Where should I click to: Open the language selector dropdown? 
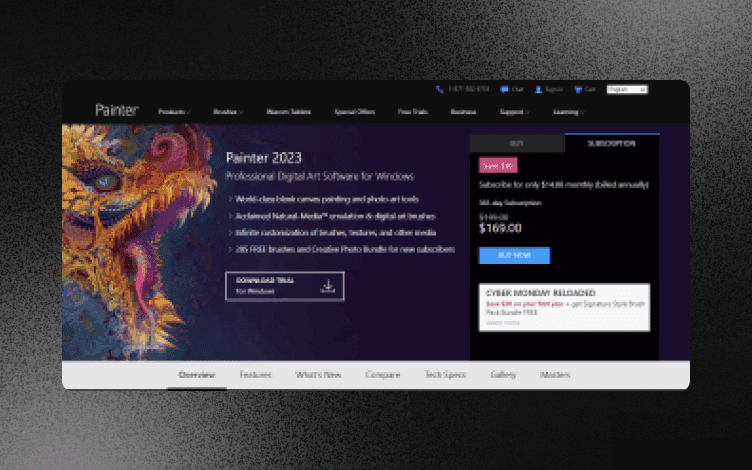pyautogui.click(x=627, y=90)
